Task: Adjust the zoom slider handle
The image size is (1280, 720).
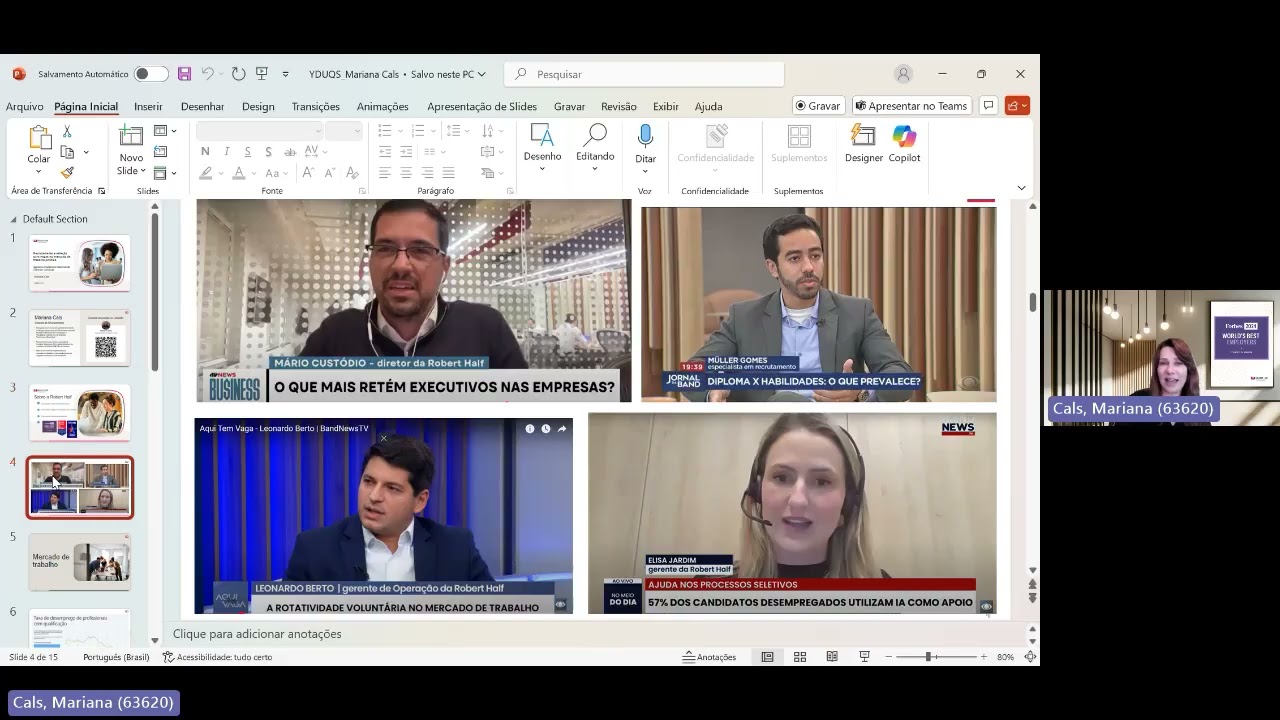Action: click(x=928, y=657)
